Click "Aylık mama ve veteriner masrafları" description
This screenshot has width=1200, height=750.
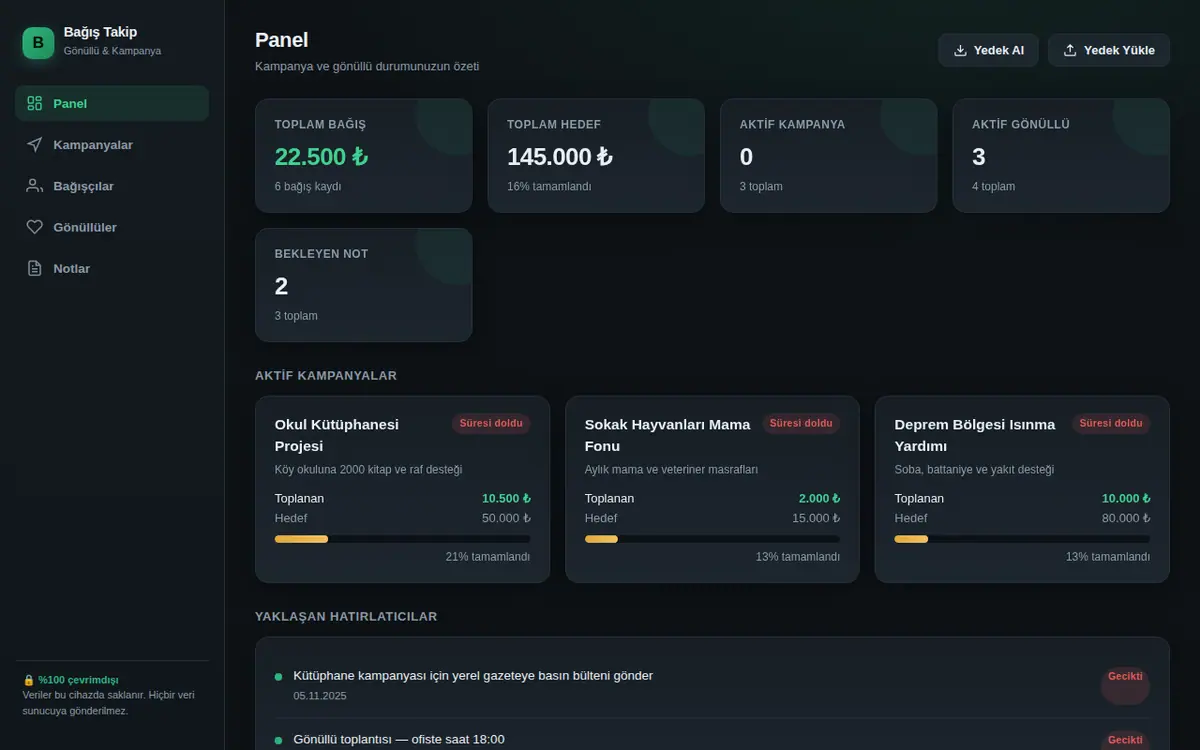coord(672,469)
